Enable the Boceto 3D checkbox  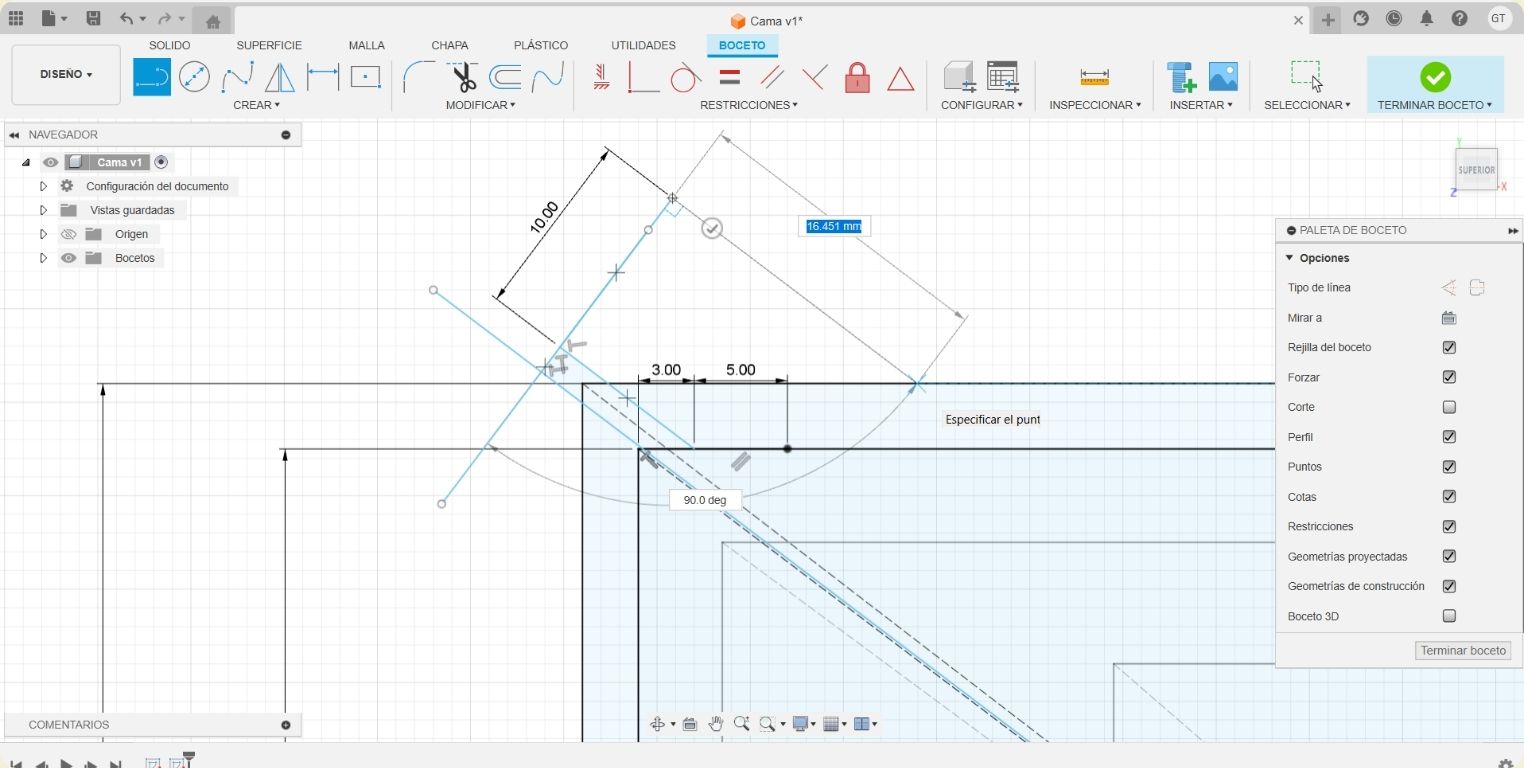tap(1449, 616)
